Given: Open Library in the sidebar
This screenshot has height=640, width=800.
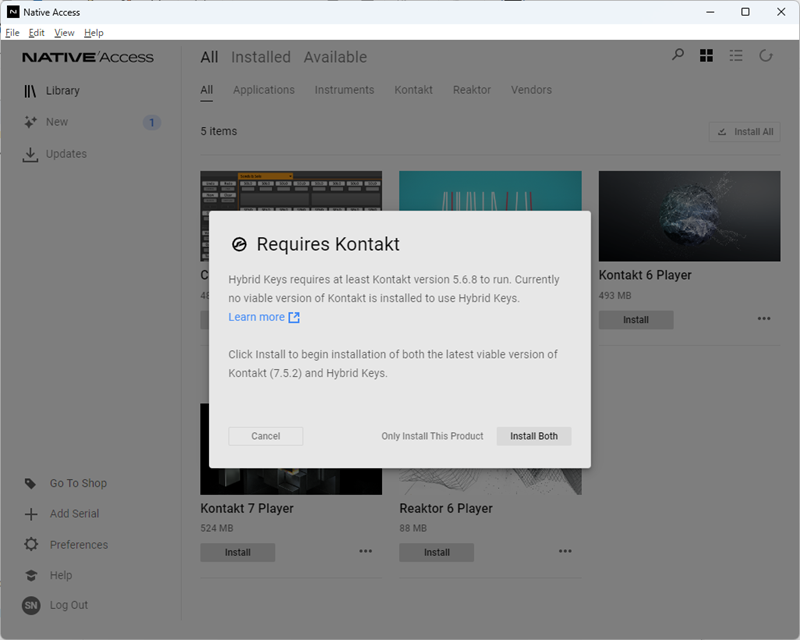Looking at the screenshot, I should coord(63,91).
